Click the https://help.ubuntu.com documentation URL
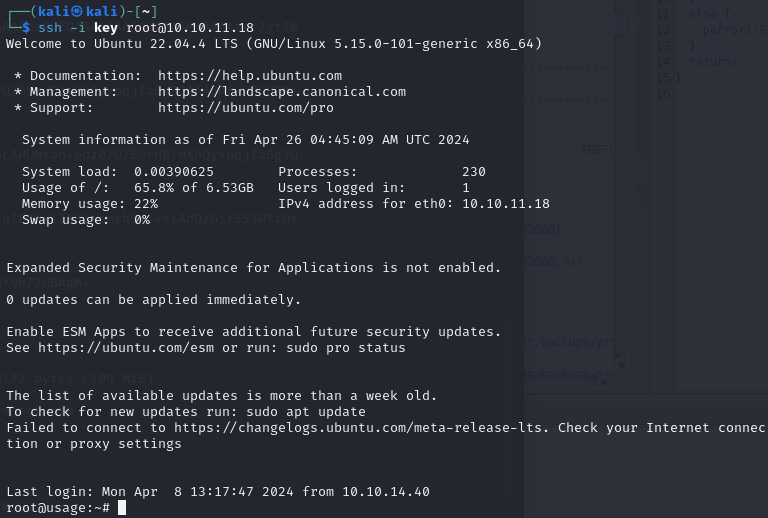 pyautogui.click(x=250, y=76)
